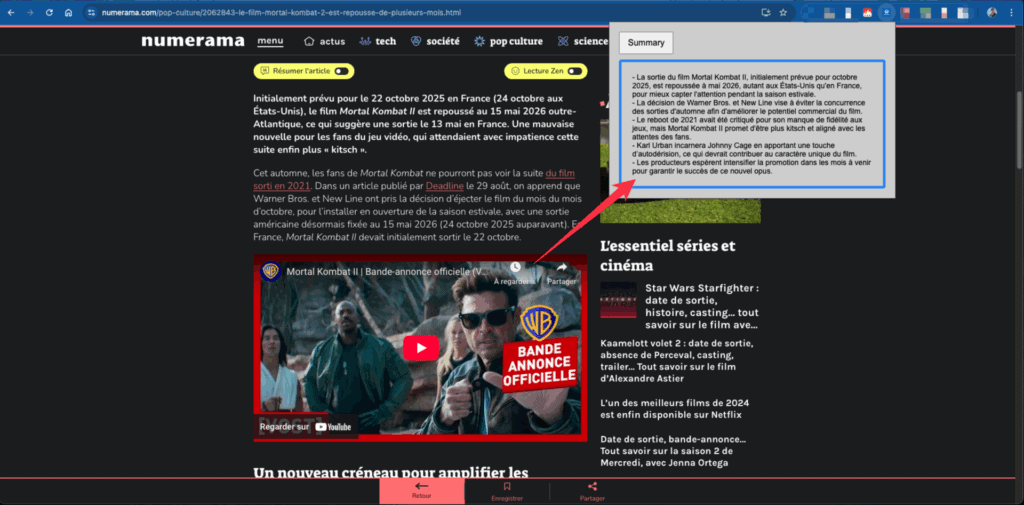Open the tech section
The image size is (1024, 505).
(385, 41)
